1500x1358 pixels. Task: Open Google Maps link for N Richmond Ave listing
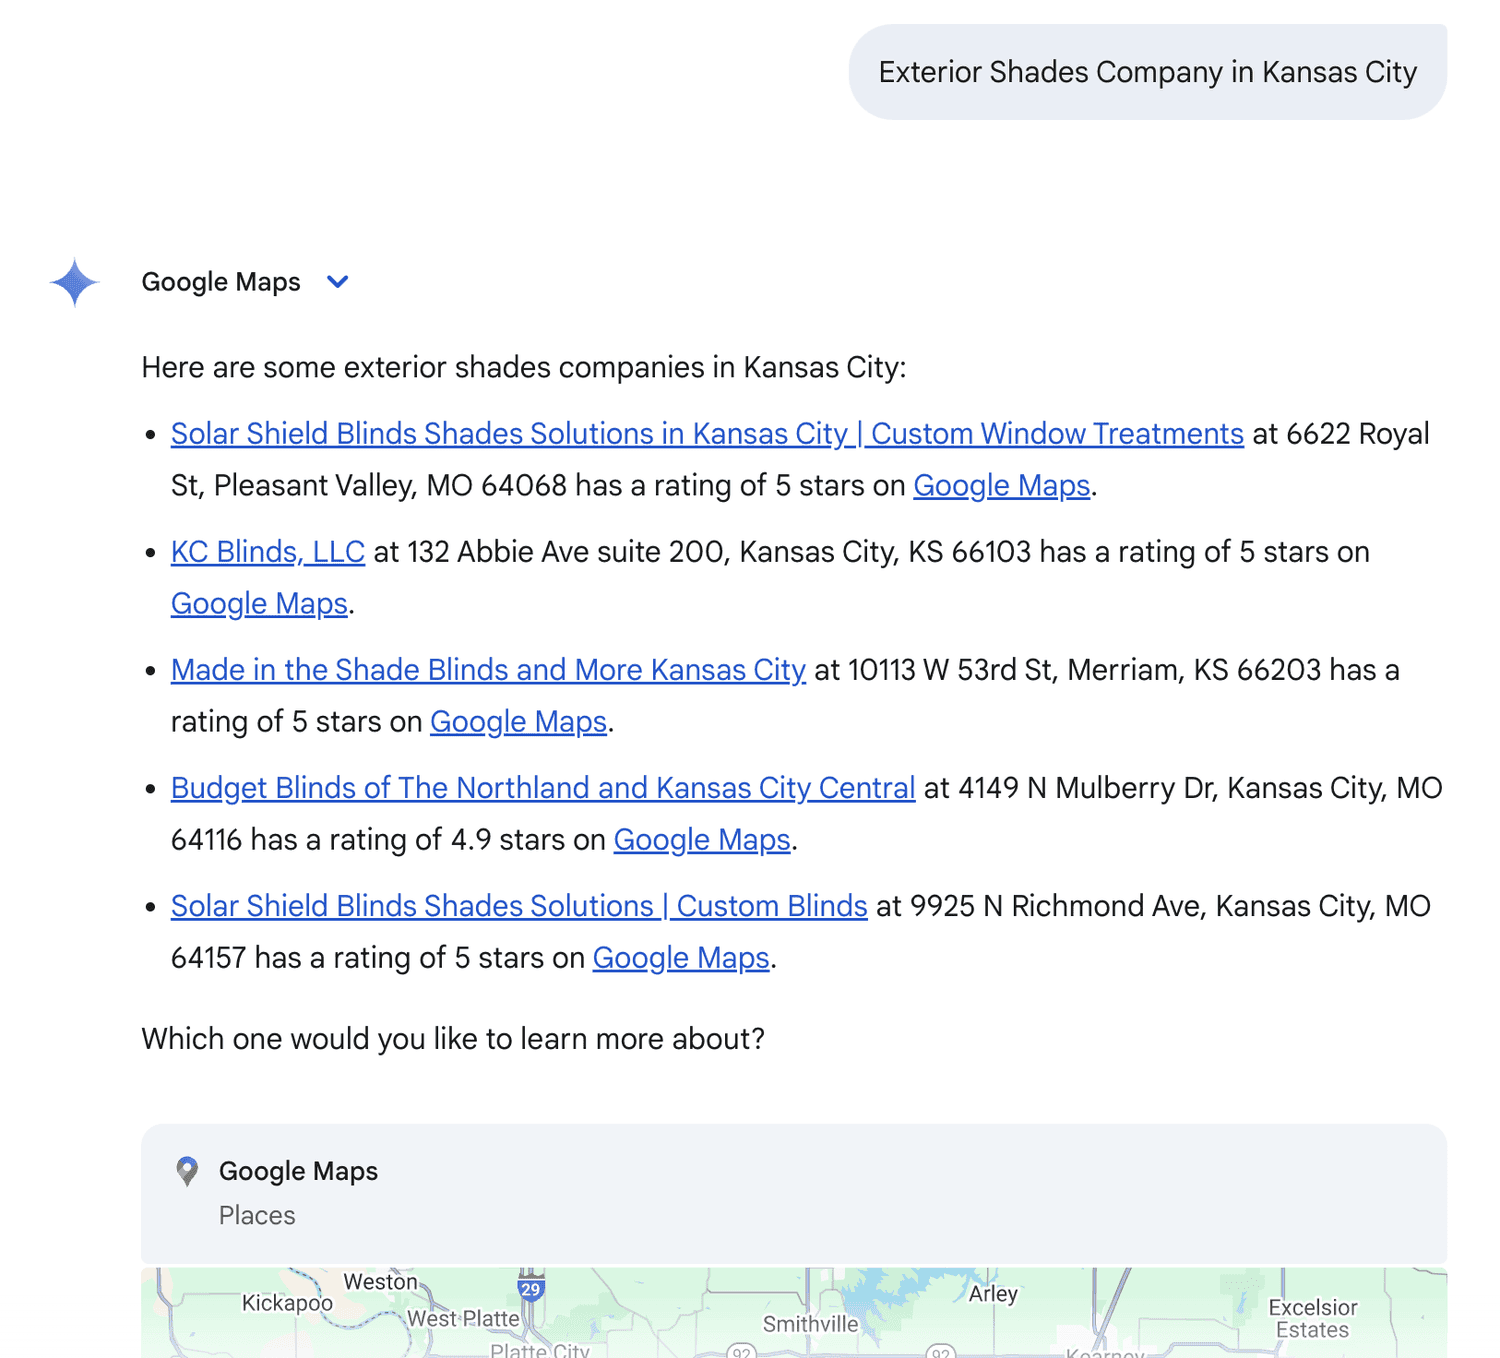click(x=681, y=958)
